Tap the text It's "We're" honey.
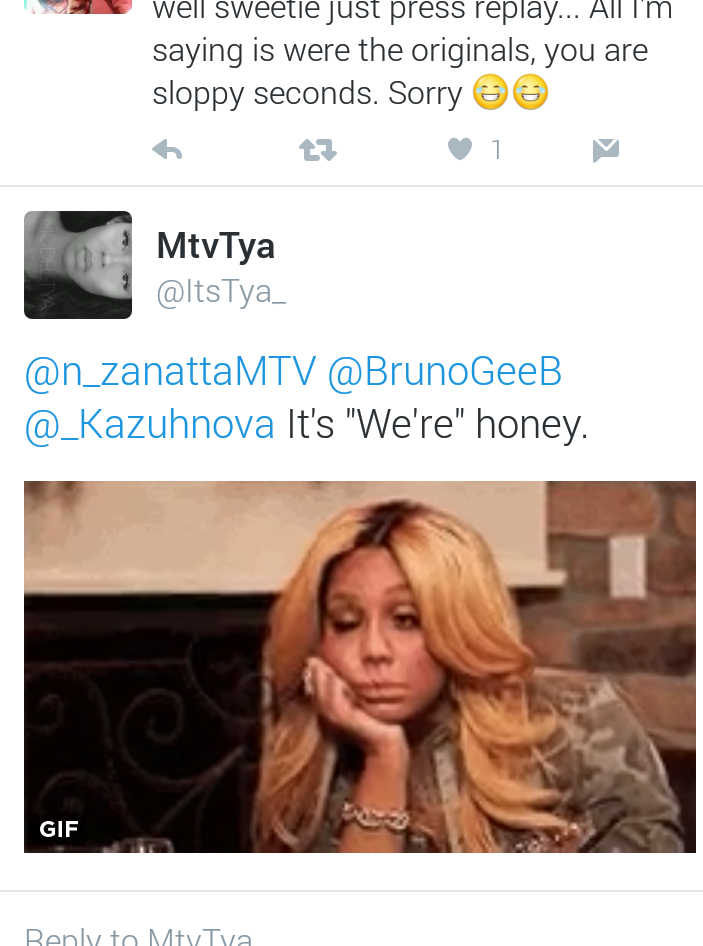This screenshot has width=703, height=946. 437,424
